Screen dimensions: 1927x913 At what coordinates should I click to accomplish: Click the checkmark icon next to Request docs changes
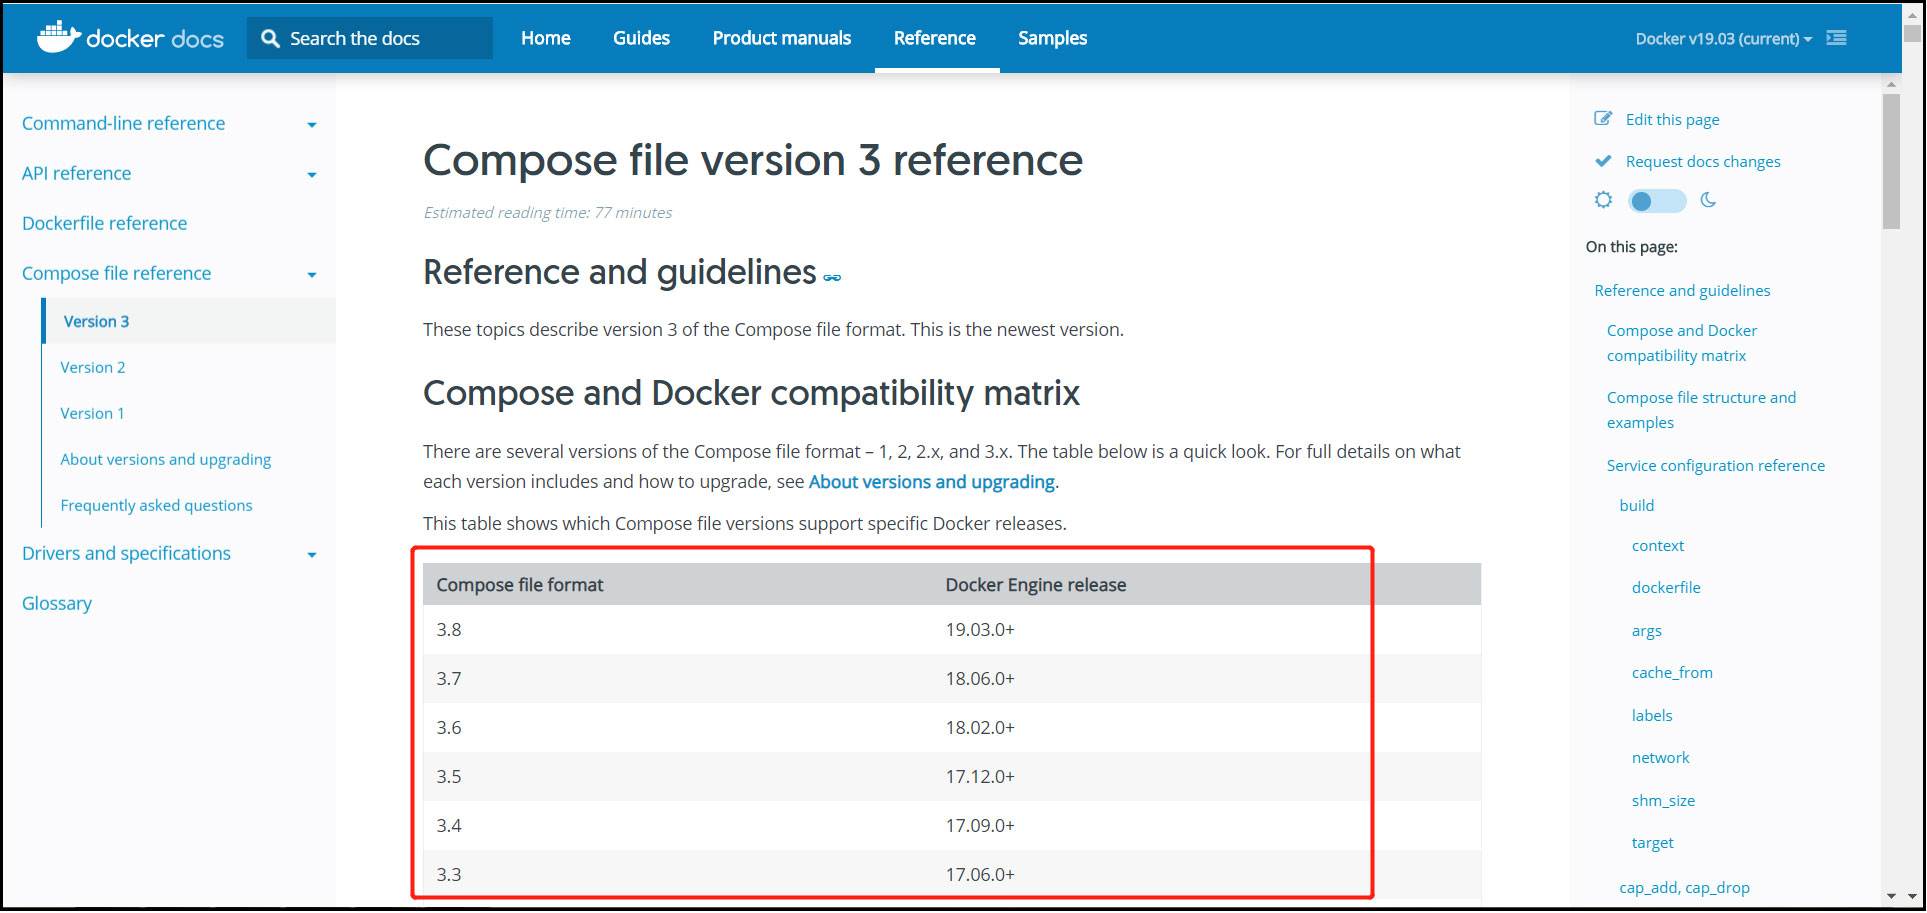point(1603,160)
